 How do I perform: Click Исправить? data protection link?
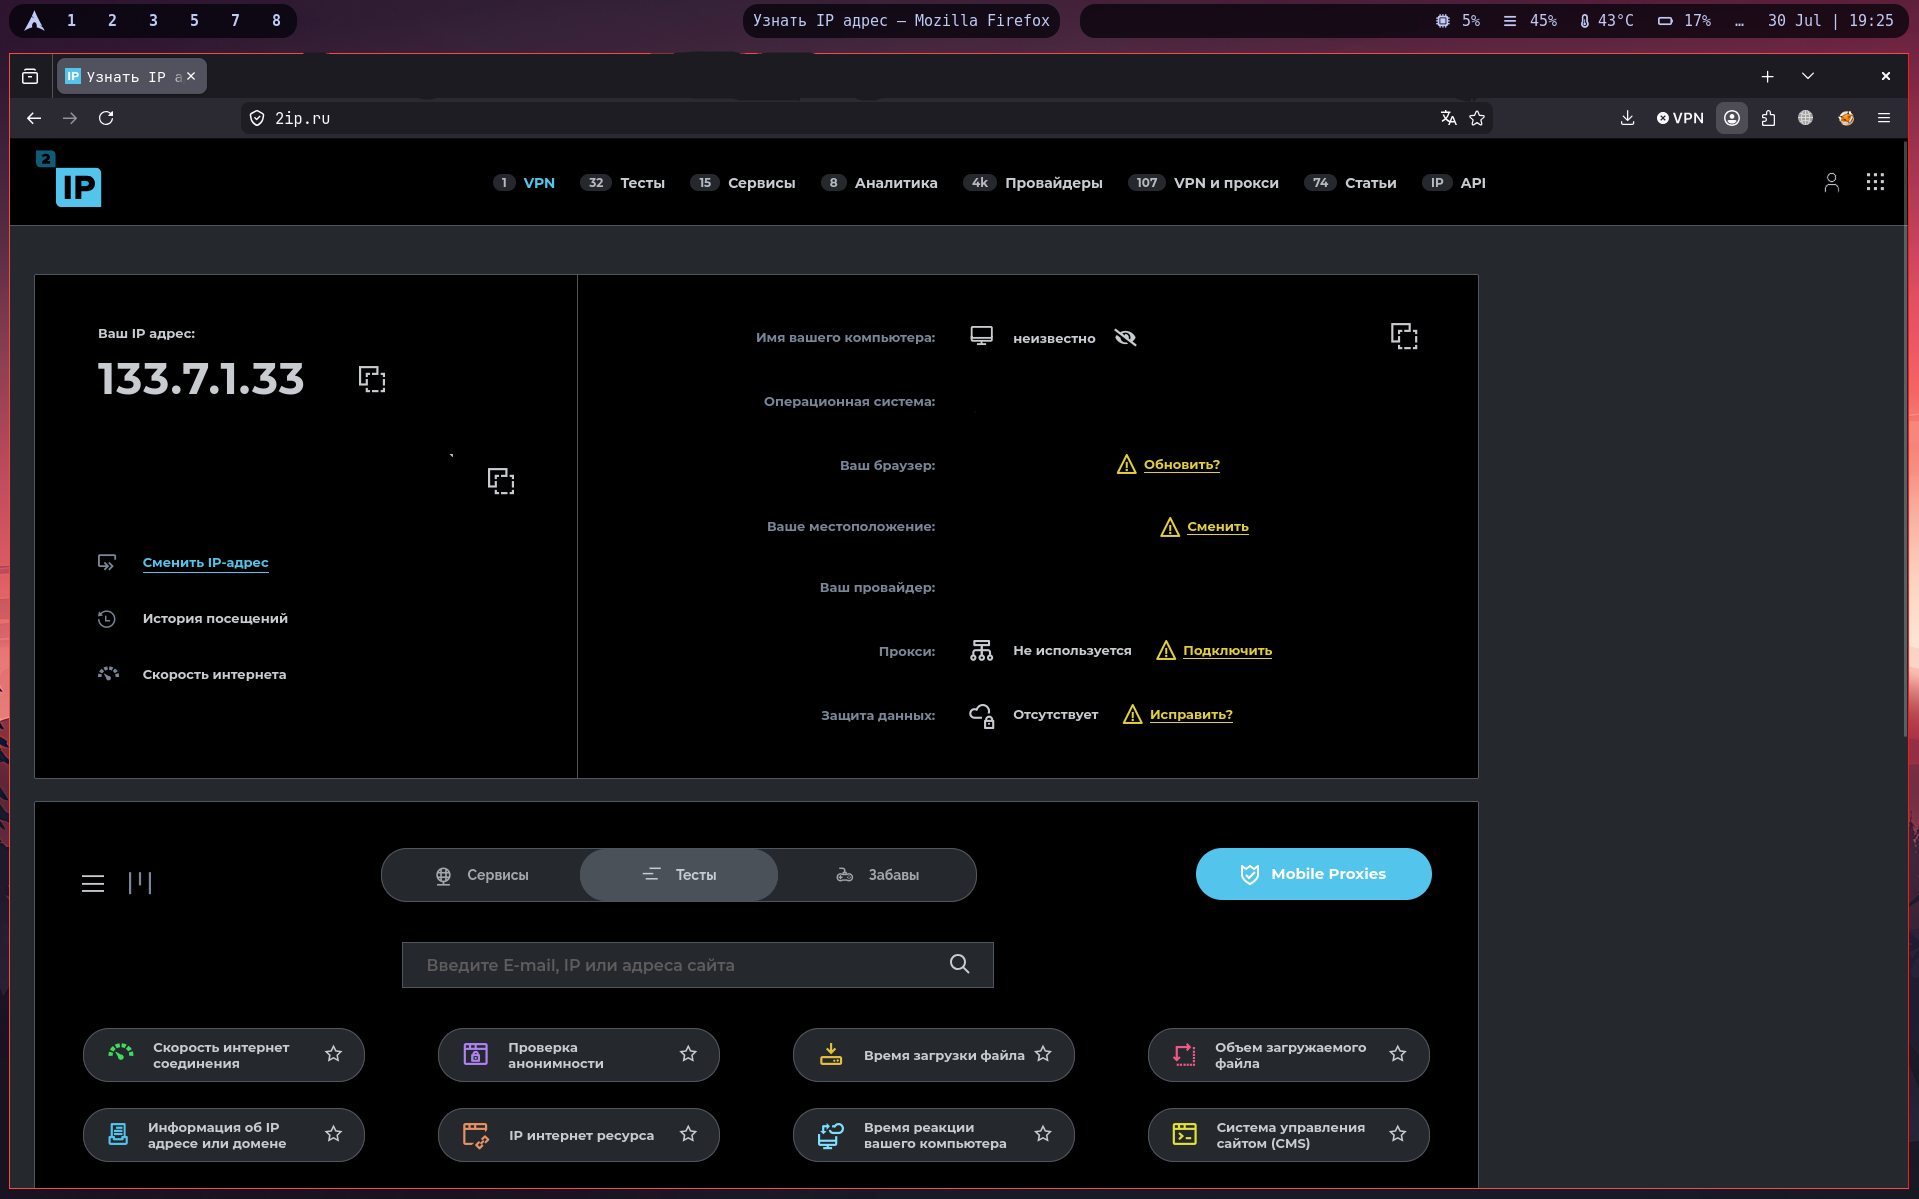click(x=1190, y=715)
